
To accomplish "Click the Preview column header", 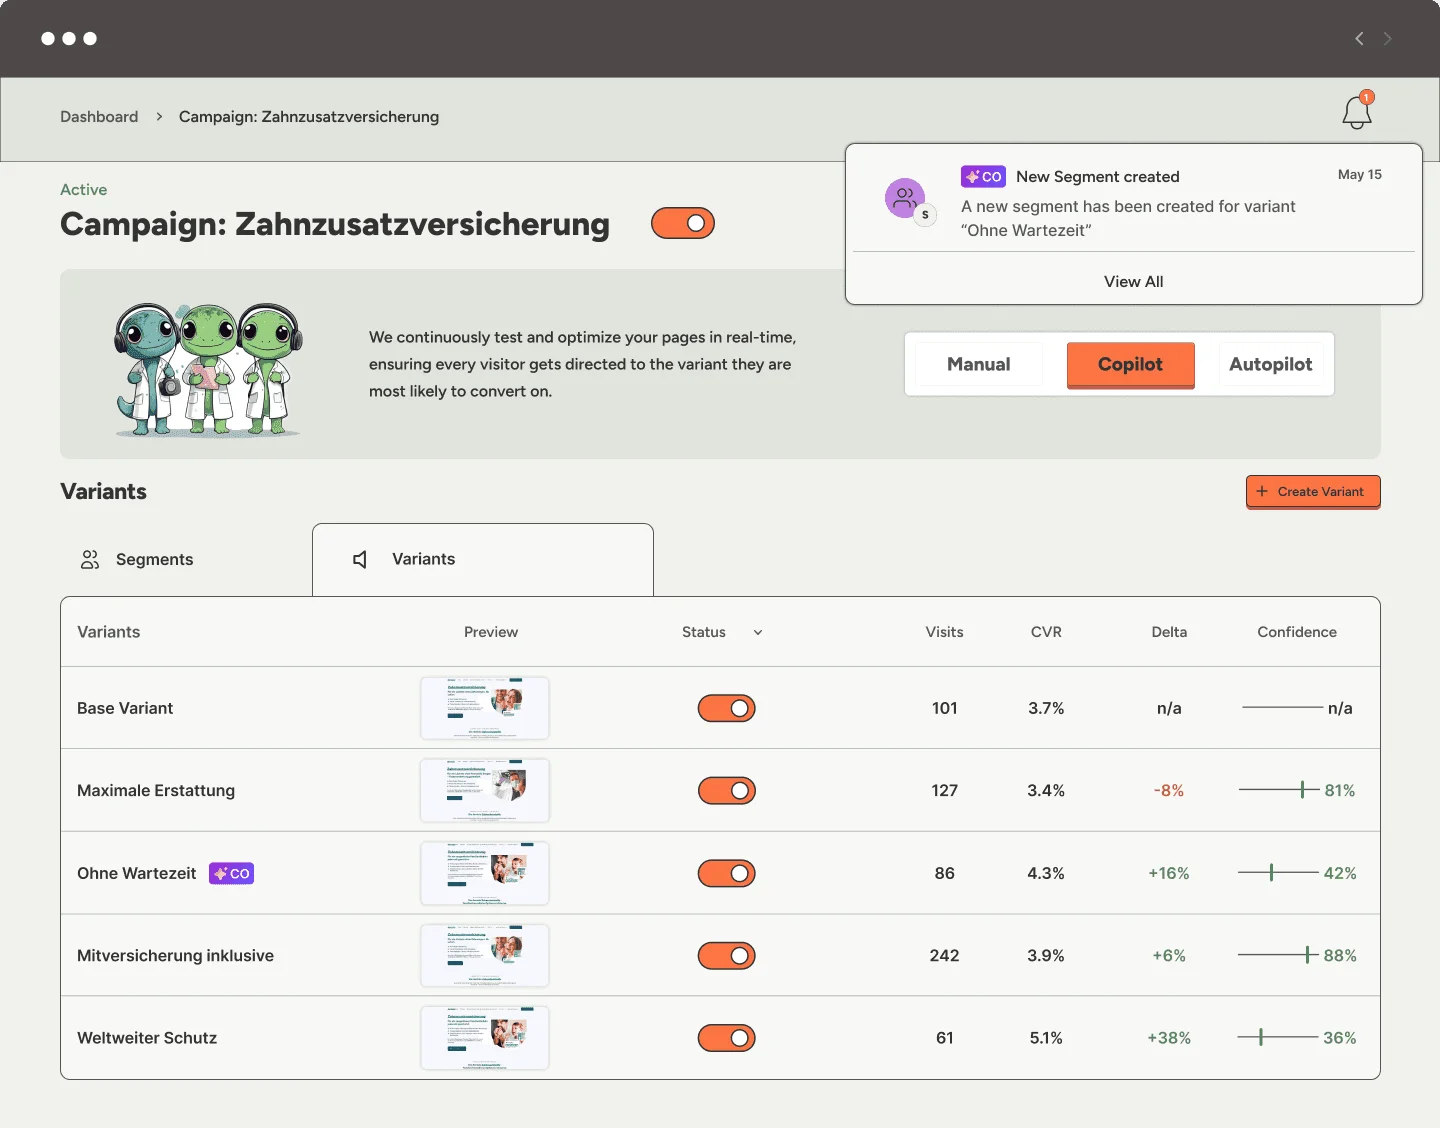I will coord(491,632).
